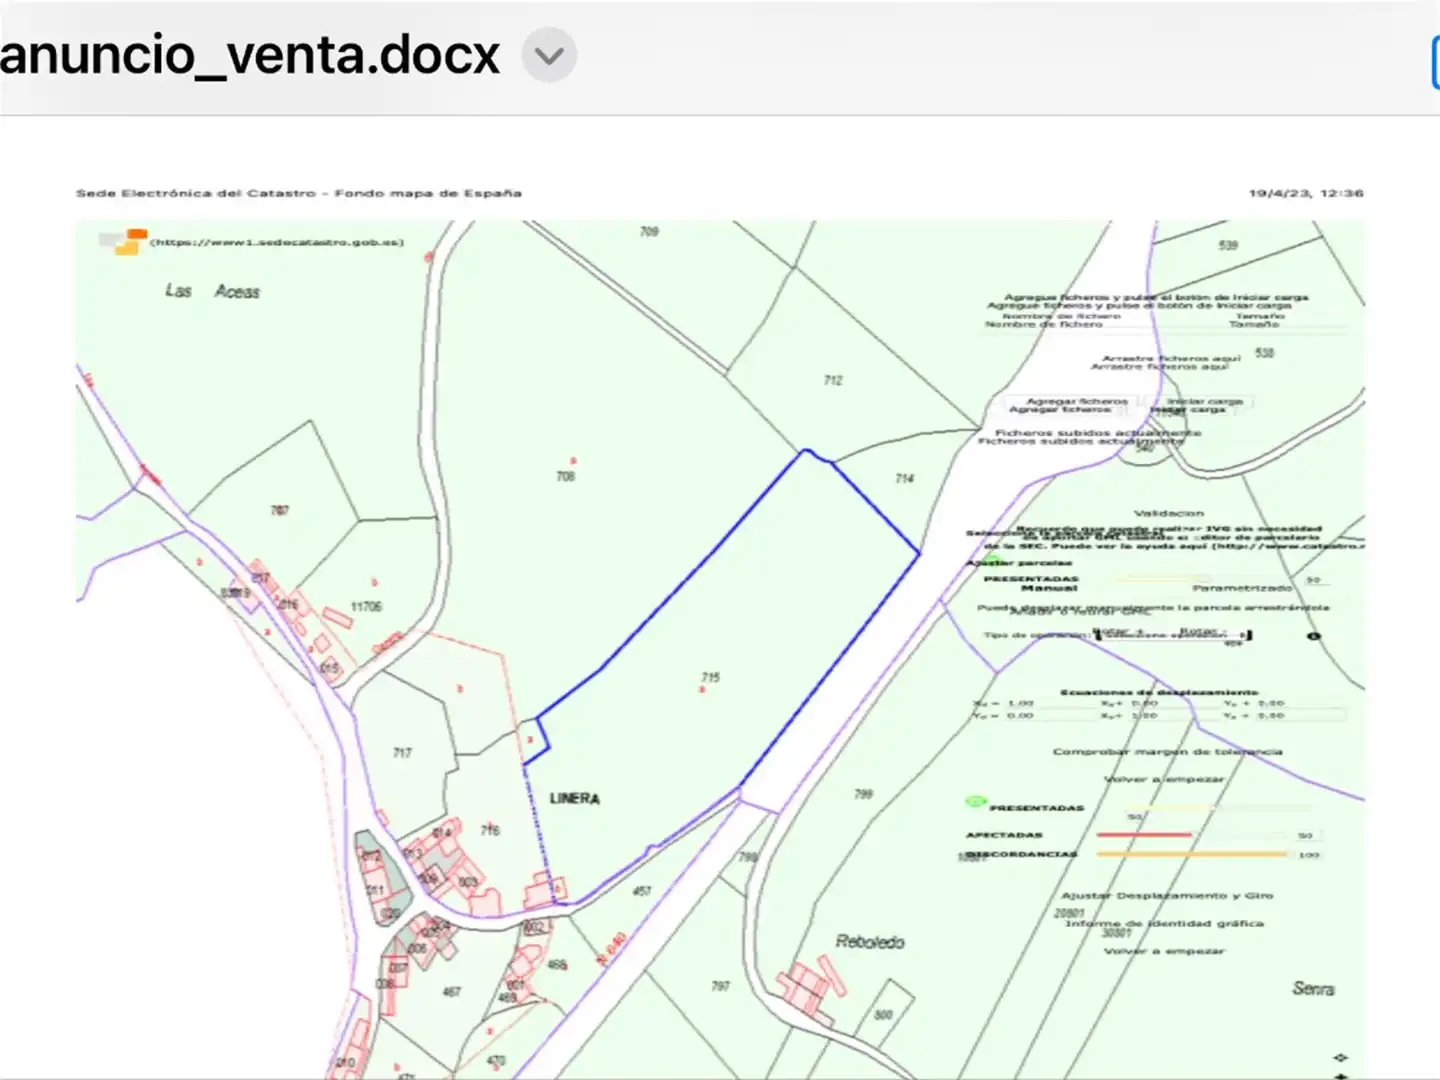Click the date '19/4/23, 12:36'
The image size is (1440, 1080).
pyautogui.click(x=1306, y=193)
